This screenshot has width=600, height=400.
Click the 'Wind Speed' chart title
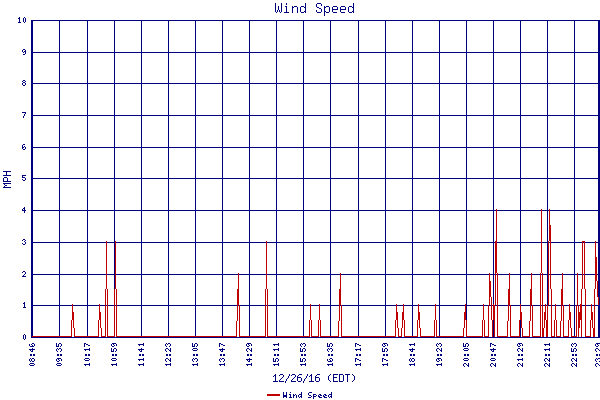tap(315, 8)
